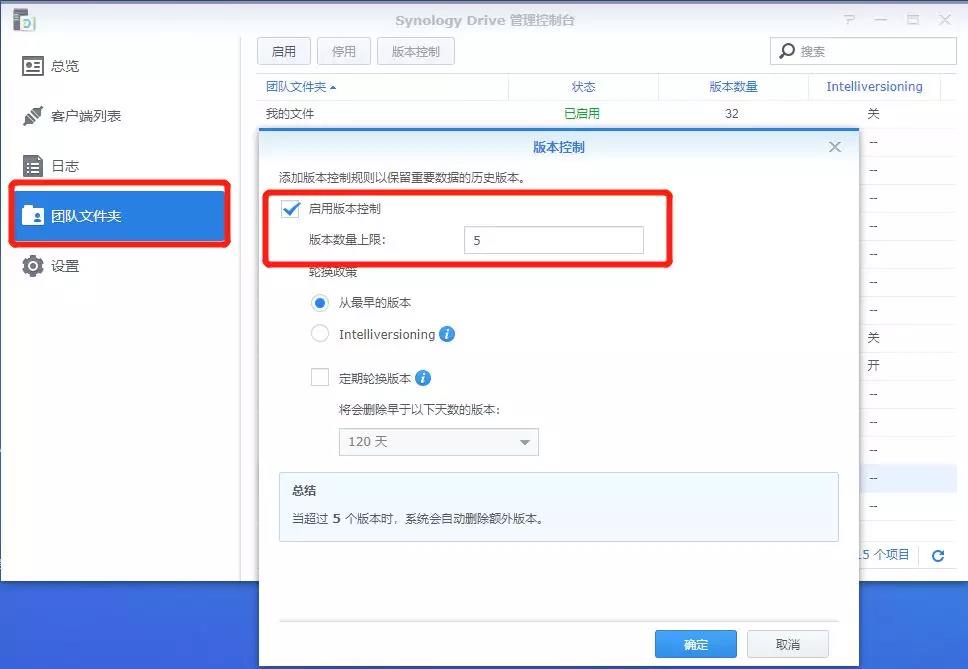The height and width of the screenshot is (669, 968).
Task: Click the 版本数量上限 input field
Action: tap(554, 240)
